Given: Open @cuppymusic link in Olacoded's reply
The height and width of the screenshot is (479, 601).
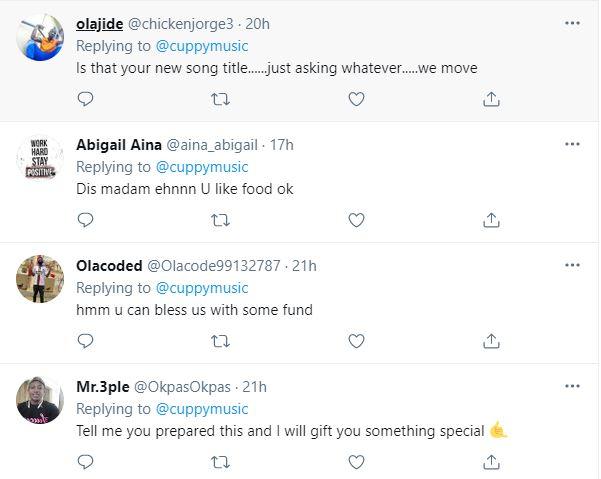Looking at the screenshot, I should click(x=202, y=288).
